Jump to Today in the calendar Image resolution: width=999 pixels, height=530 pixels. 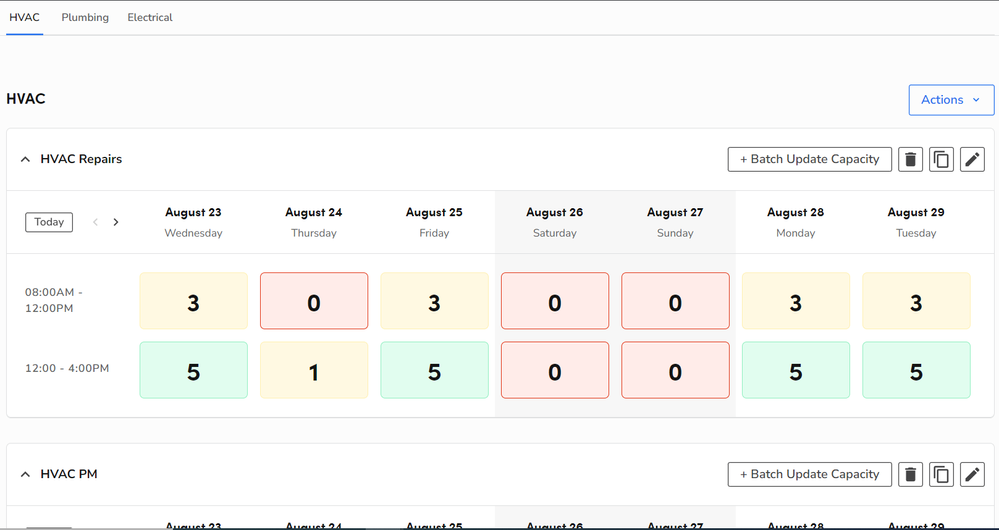point(49,222)
